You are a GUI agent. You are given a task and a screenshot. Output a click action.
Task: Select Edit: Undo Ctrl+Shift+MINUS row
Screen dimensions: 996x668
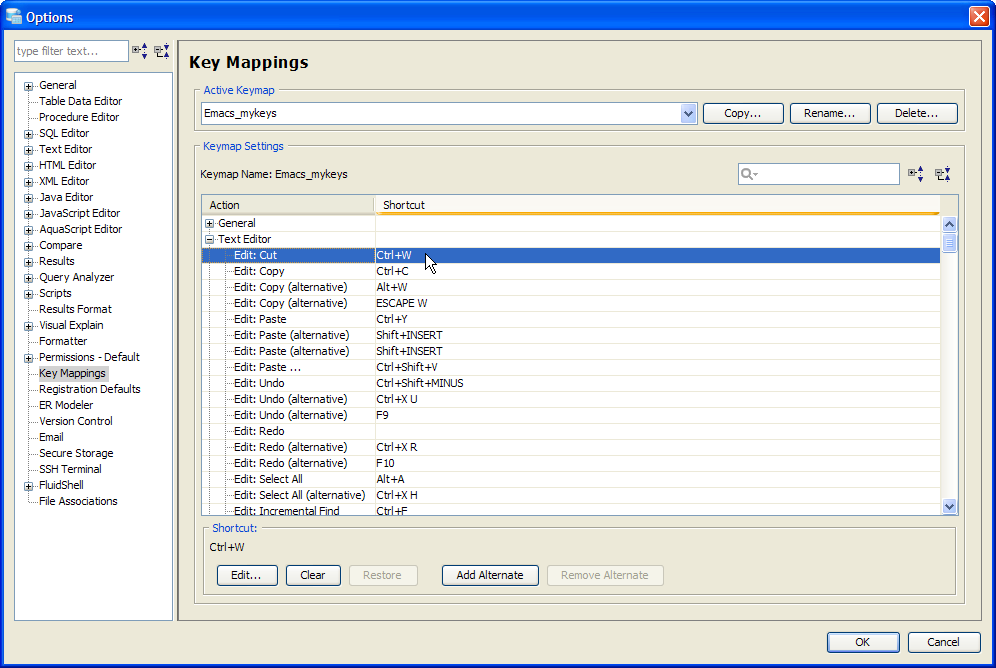570,384
